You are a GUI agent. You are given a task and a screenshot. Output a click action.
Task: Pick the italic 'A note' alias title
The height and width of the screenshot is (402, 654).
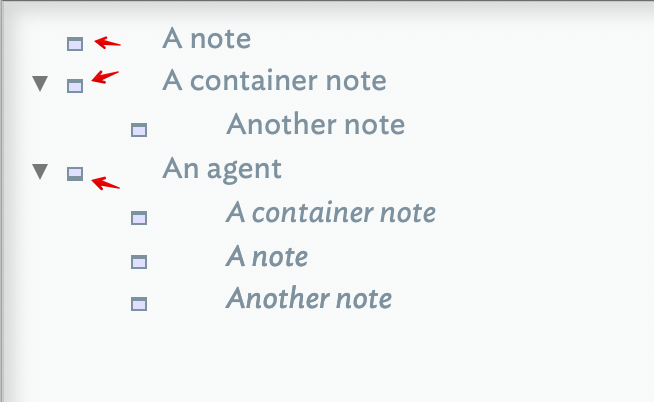point(266,257)
